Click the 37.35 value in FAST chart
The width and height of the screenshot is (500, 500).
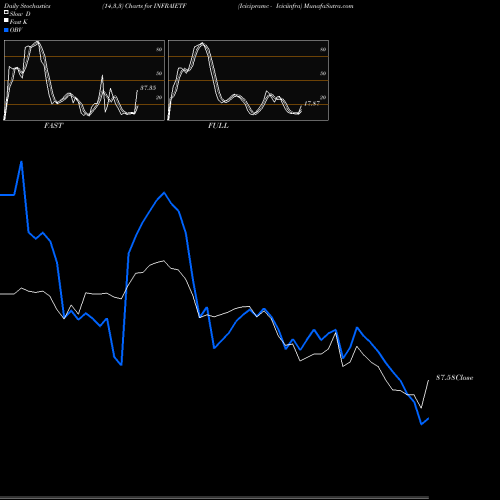(148, 88)
